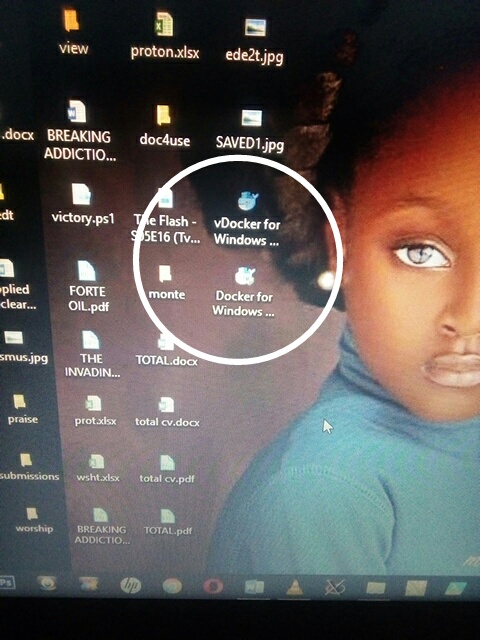Select the prot.xlsx spreadsheet icon
Image resolution: width=480 pixels, height=640 pixels.
coord(95,411)
